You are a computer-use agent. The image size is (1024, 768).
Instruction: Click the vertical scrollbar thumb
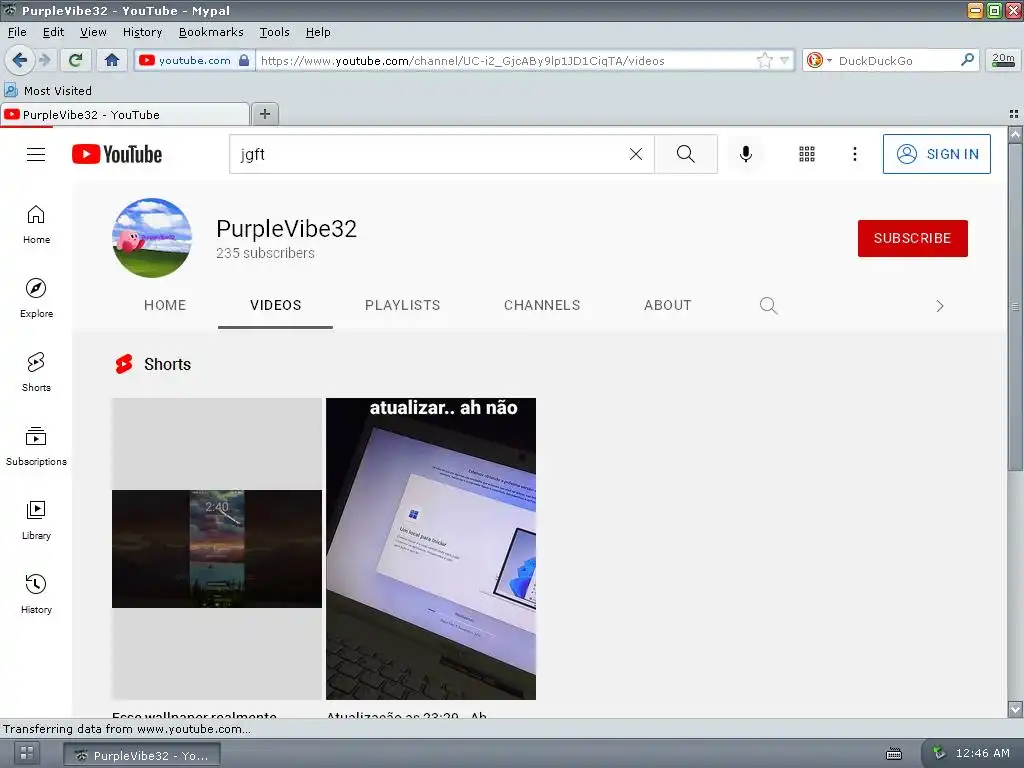(x=1015, y=307)
